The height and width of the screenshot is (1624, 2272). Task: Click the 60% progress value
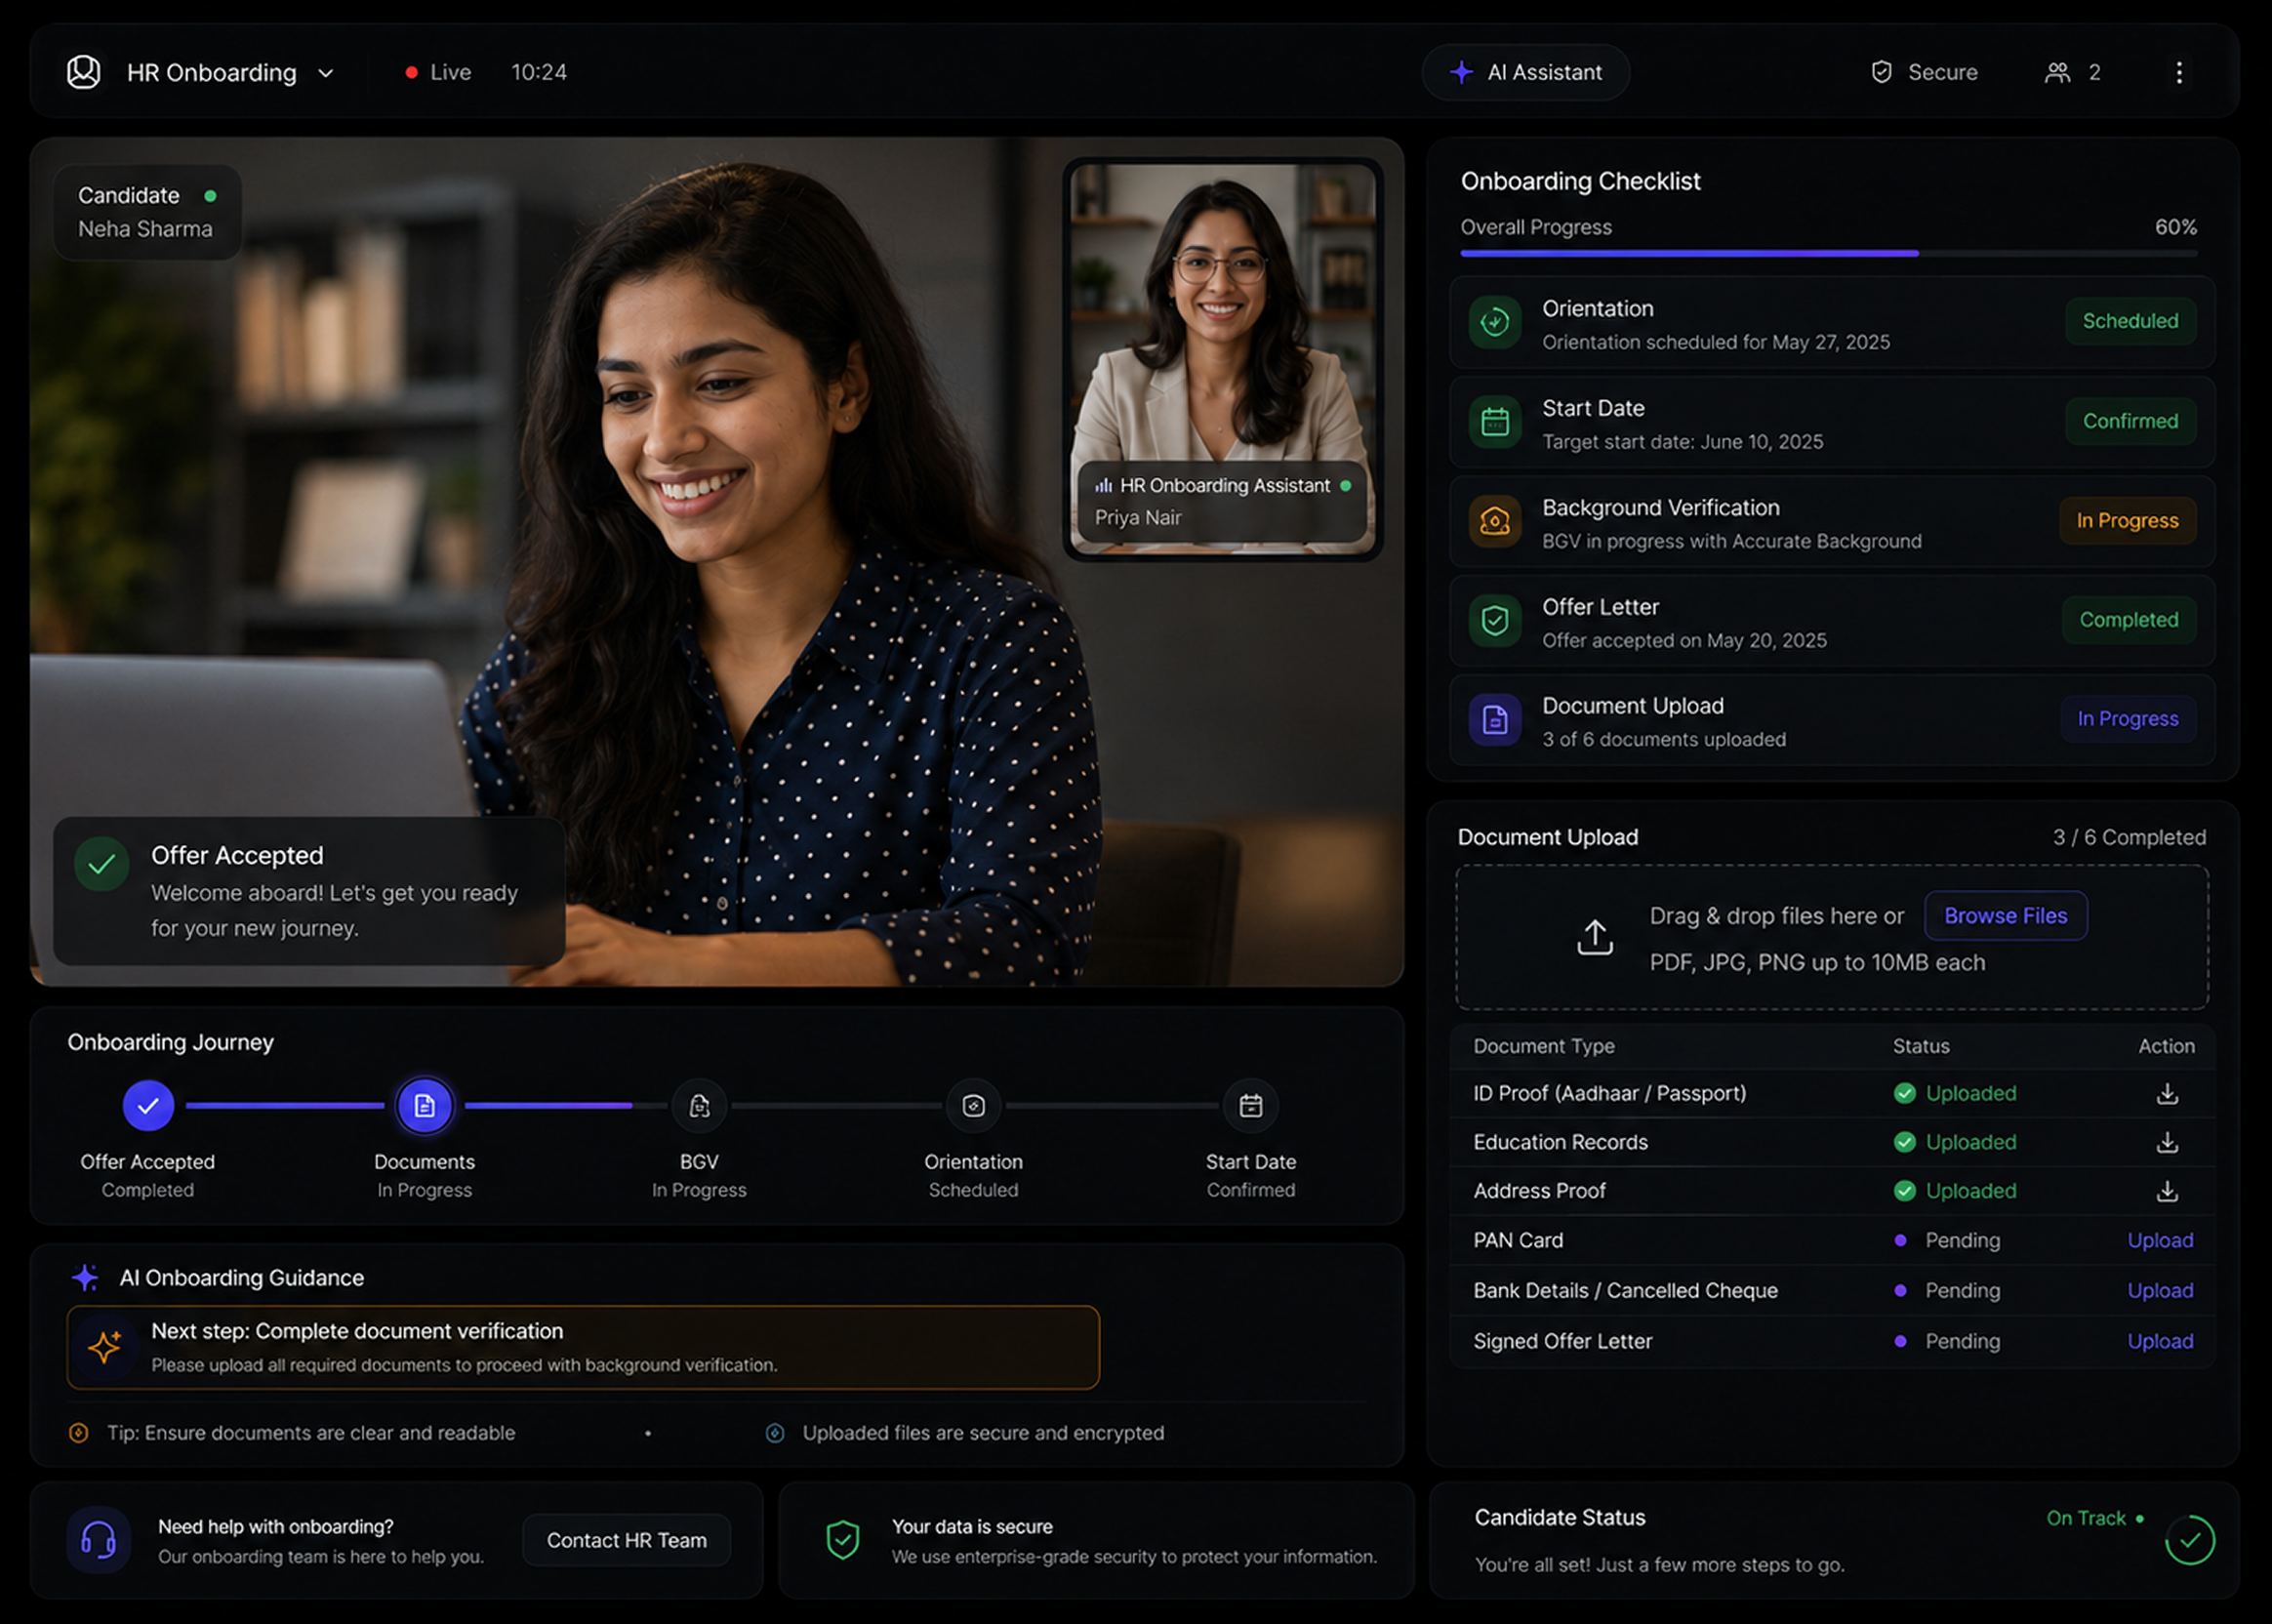[x=2176, y=227]
